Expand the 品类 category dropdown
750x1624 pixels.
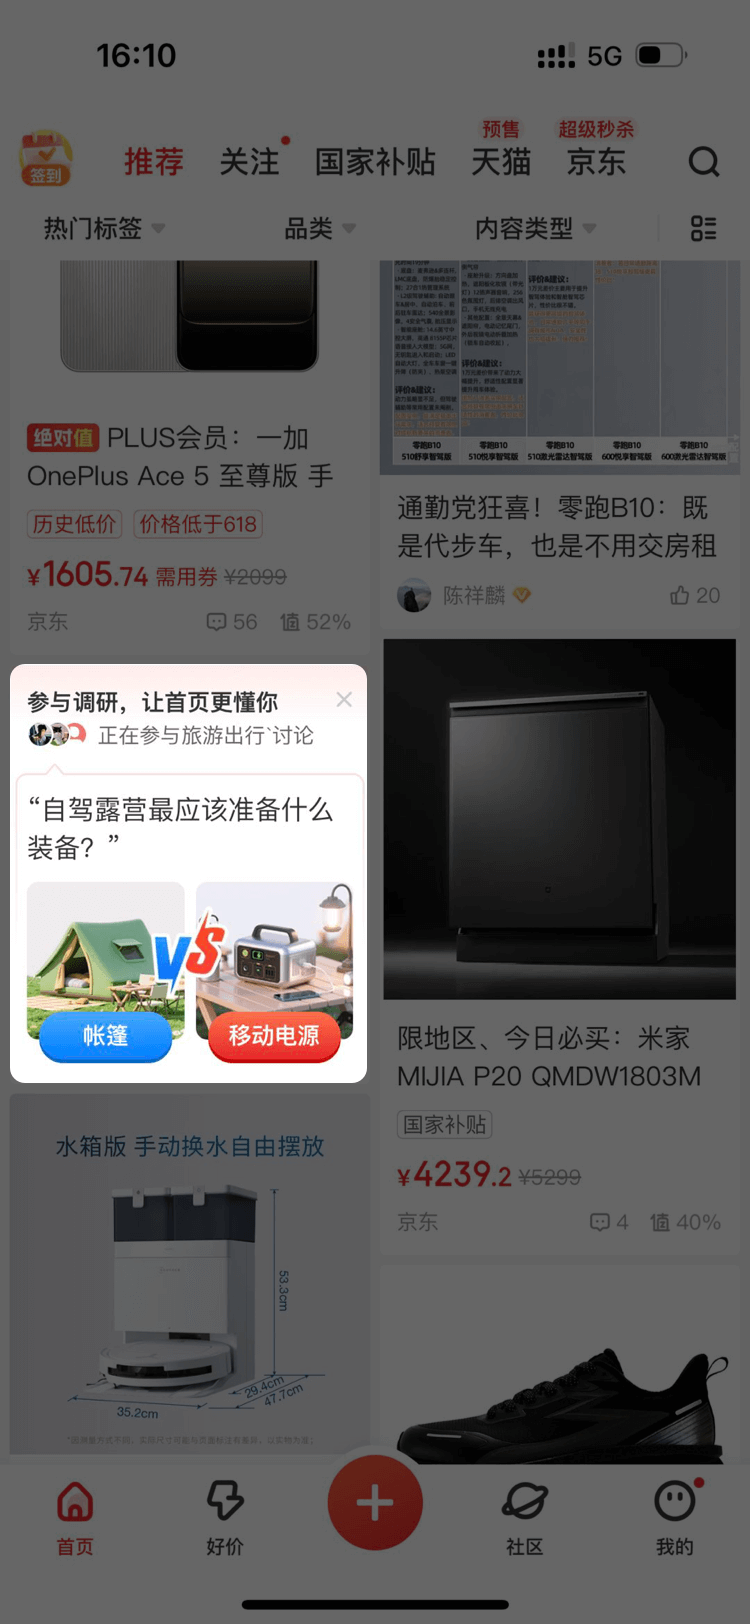tap(320, 229)
